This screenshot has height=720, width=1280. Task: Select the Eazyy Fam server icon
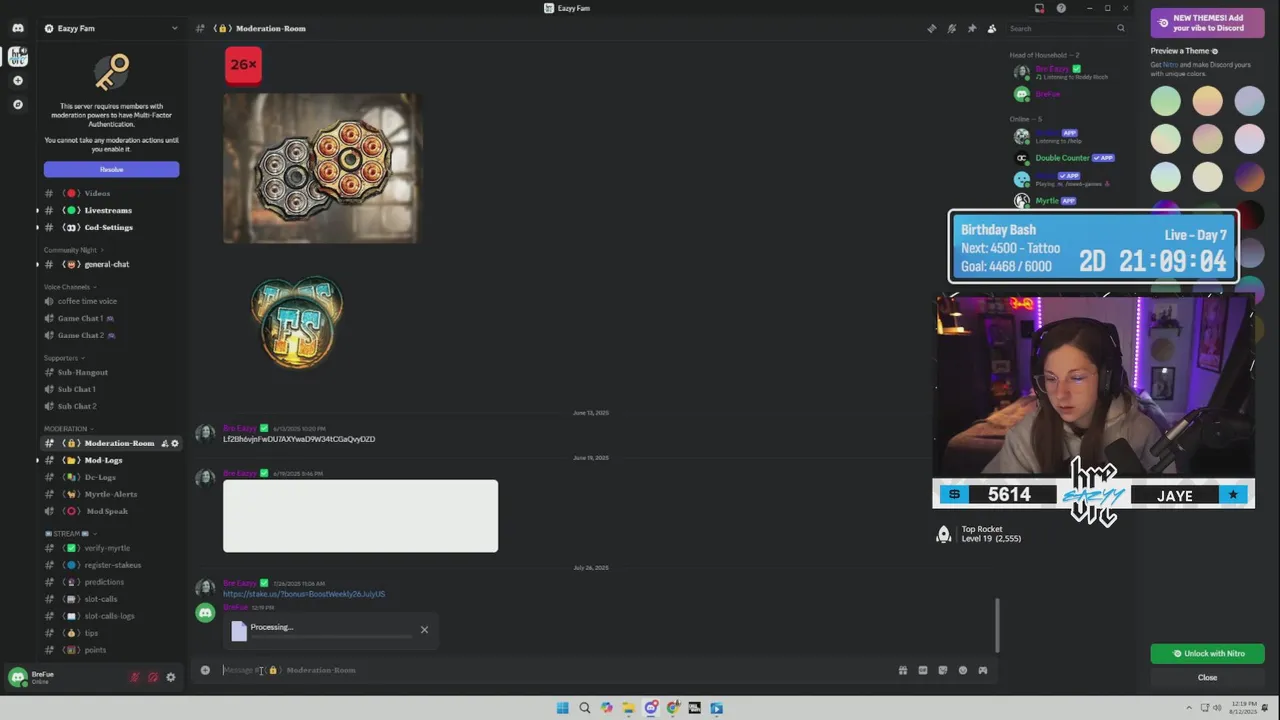pyautogui.click(x=17, y=56)
